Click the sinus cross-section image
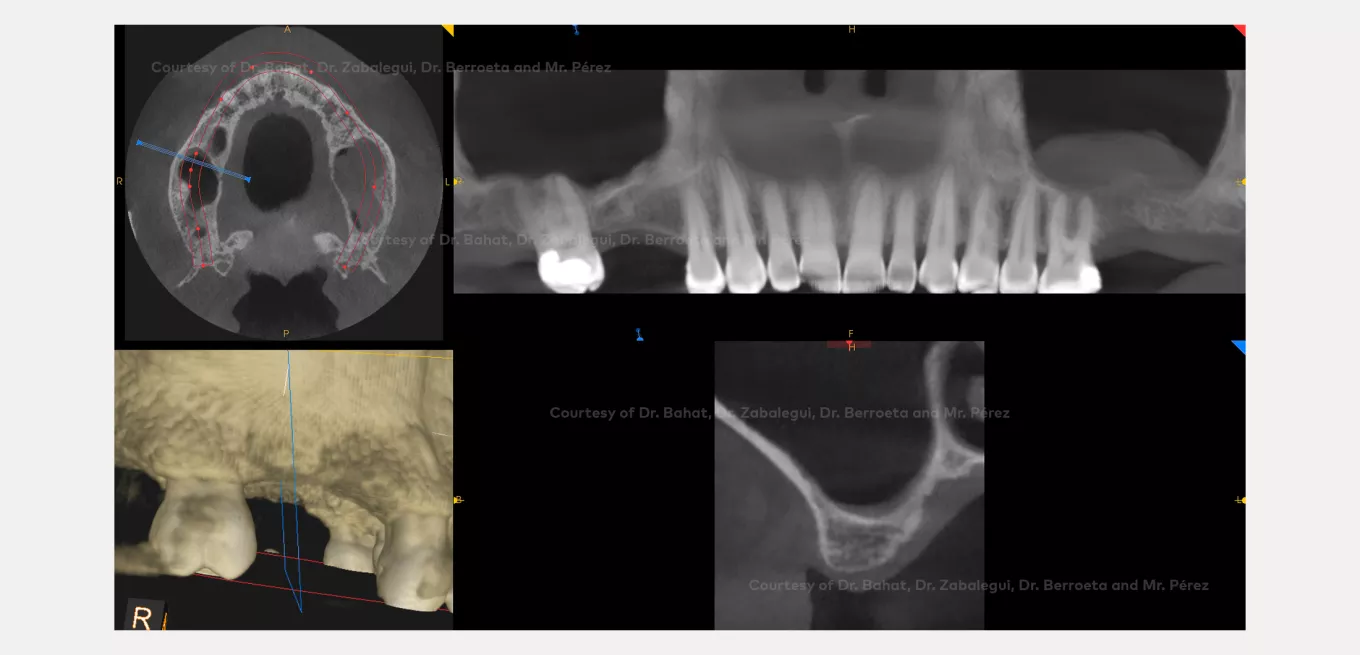 [x=849, y=486]
